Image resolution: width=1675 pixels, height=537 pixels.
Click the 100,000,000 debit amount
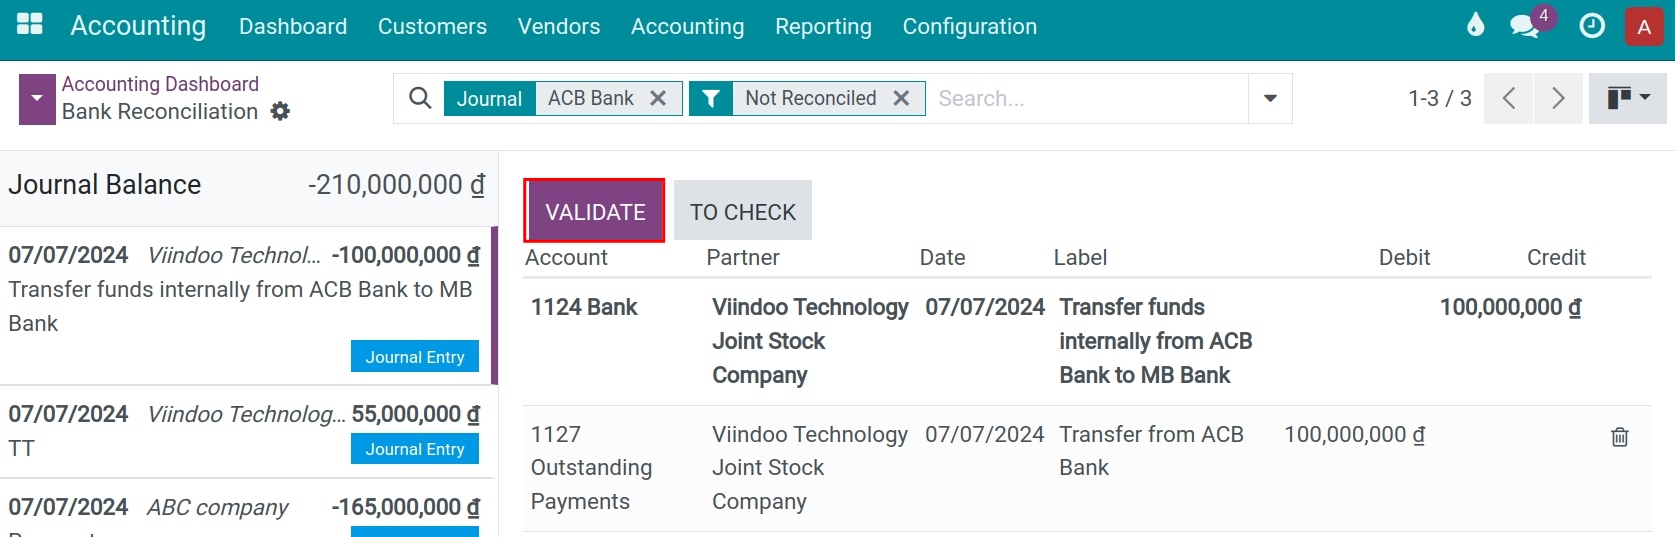click(1354, 435)
